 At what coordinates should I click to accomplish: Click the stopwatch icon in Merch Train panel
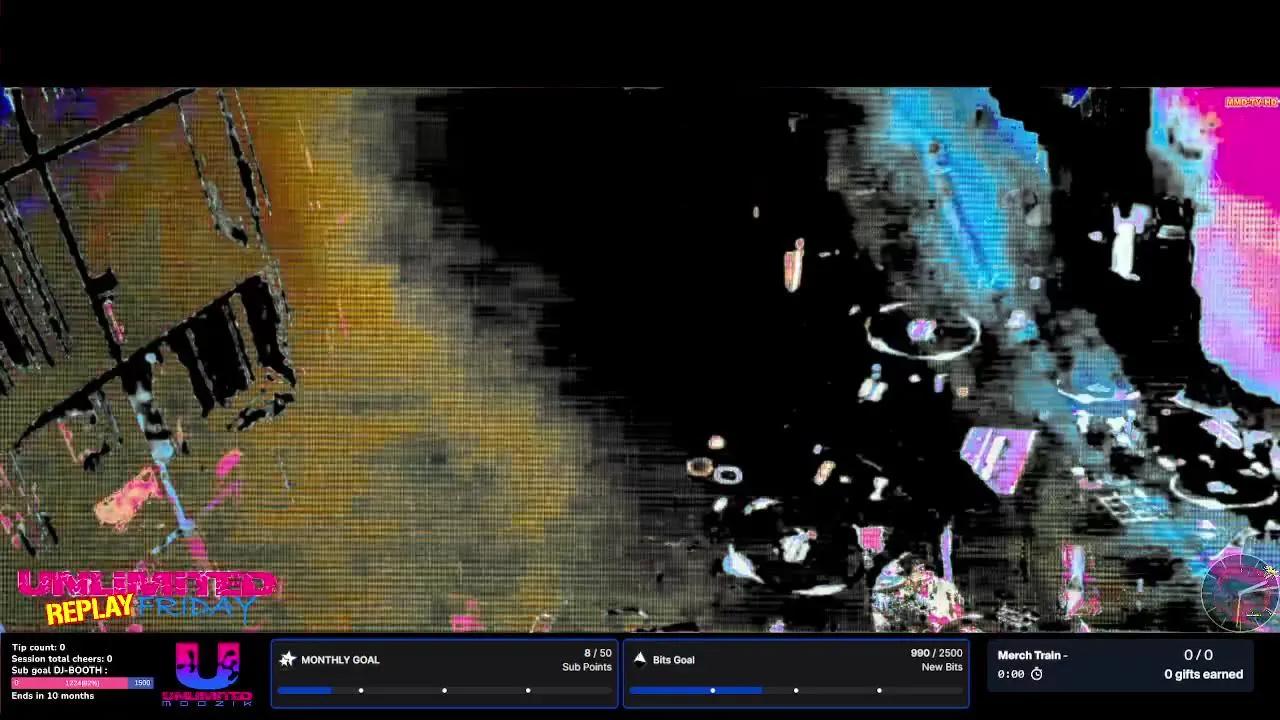[x=1037, y=674]
